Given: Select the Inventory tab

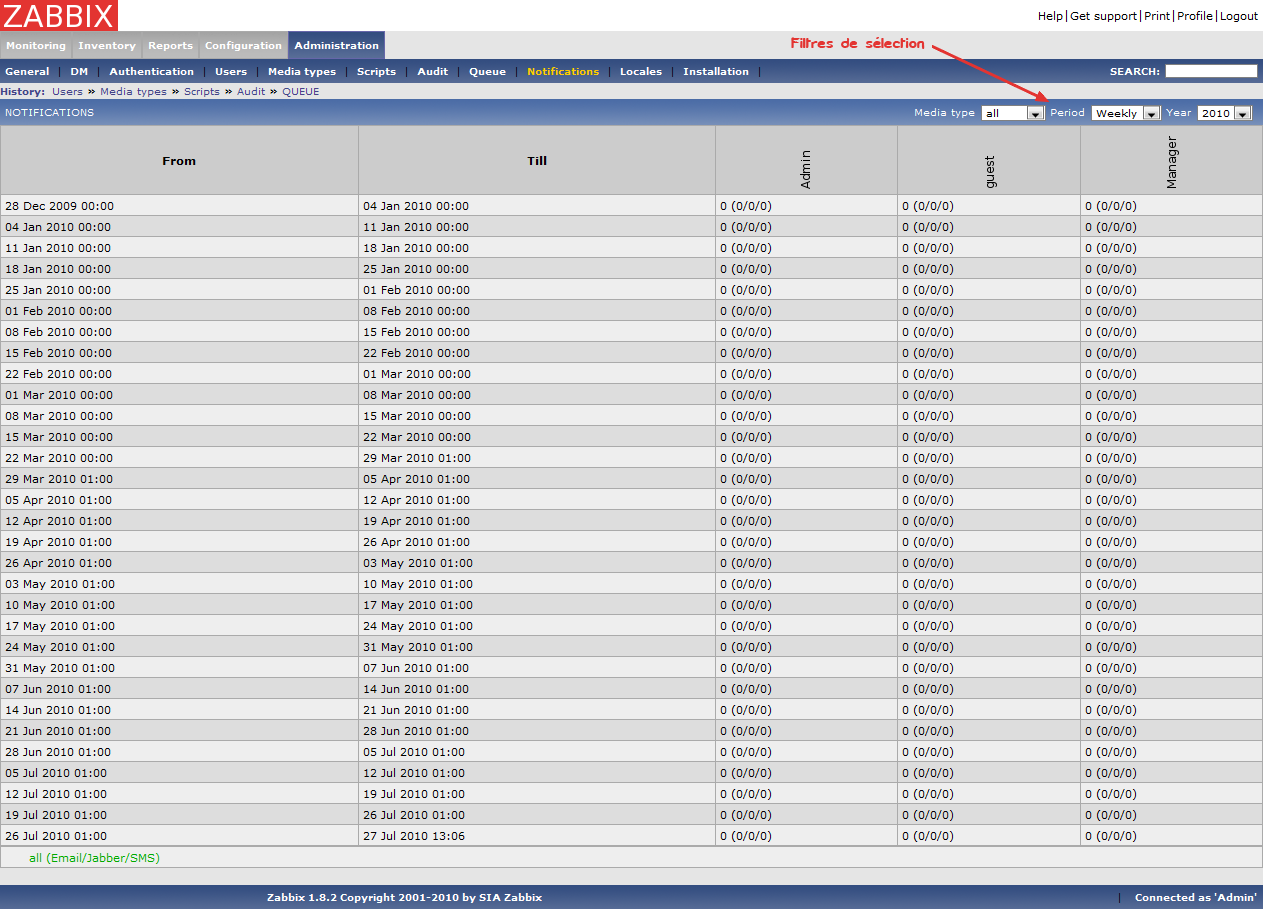Looking at the screenshot, I should pos(107,45).
